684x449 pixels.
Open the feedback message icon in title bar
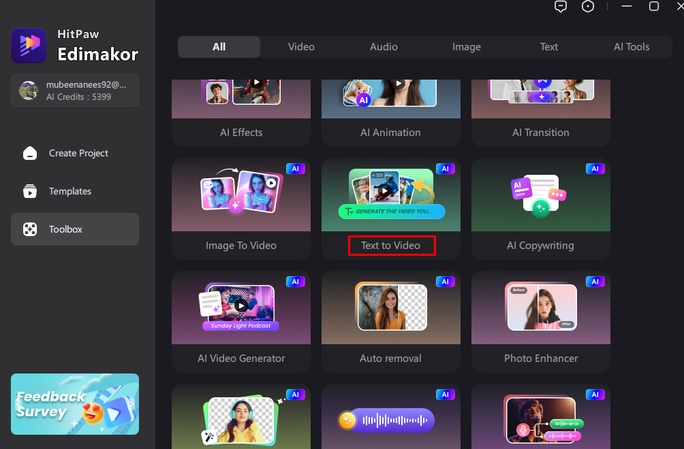[561, 6]
